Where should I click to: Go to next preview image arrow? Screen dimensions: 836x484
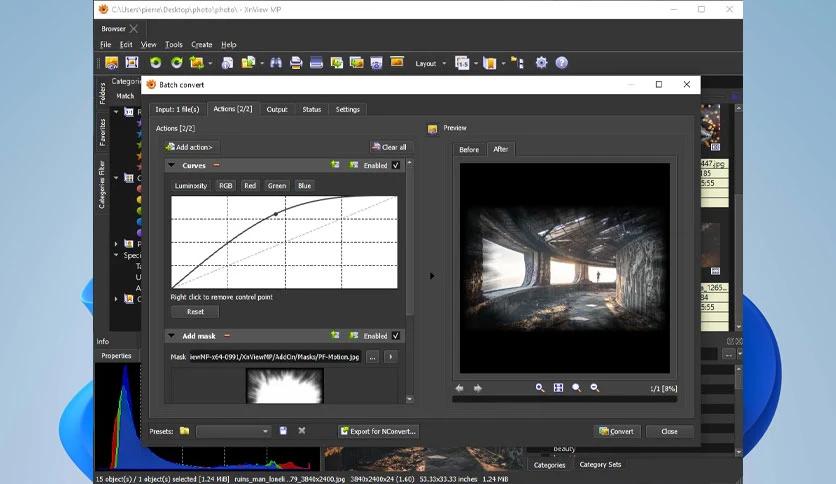478,388
